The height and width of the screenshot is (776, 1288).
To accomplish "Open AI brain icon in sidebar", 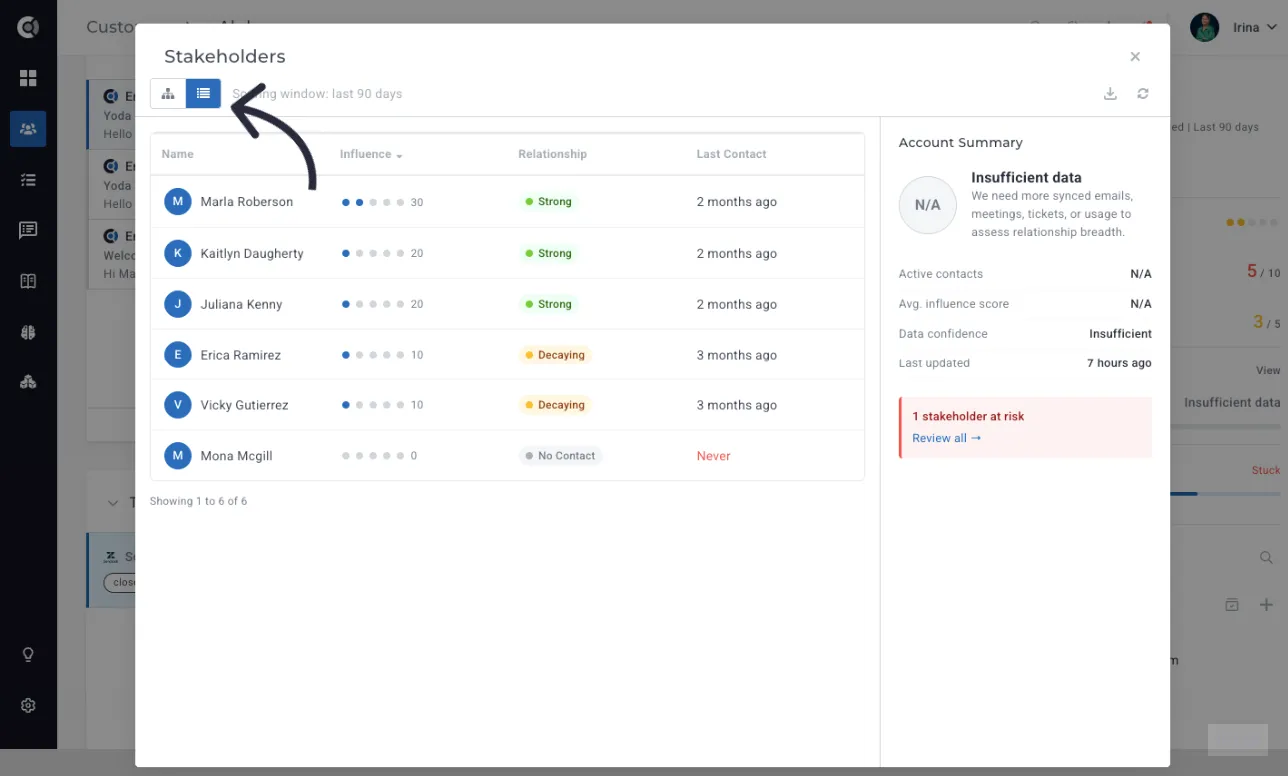I will click(x=28, y=332).
